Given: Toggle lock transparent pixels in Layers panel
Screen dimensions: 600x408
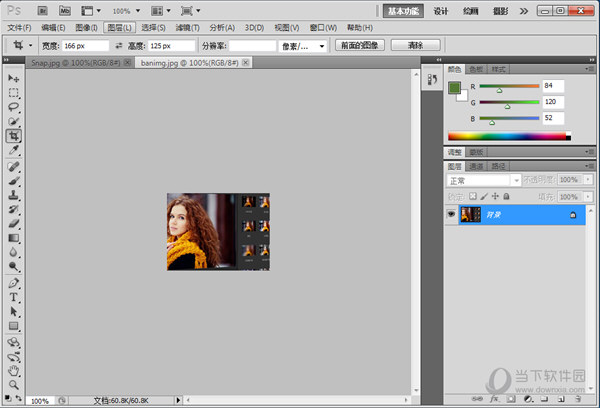Looking at the screenshot, I should pyautogui.click(x=474, y=196).
